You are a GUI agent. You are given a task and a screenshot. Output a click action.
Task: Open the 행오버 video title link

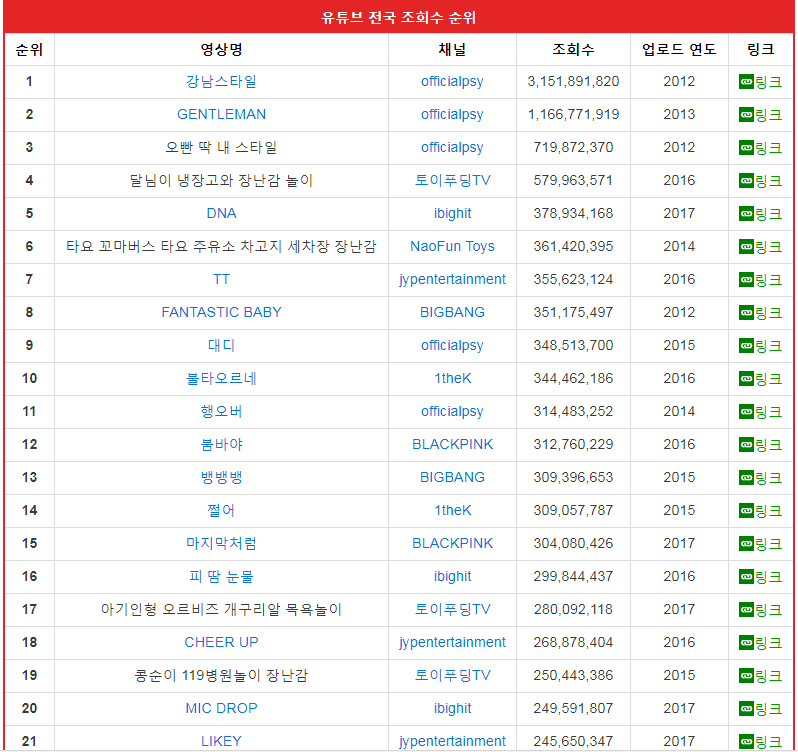221,411
